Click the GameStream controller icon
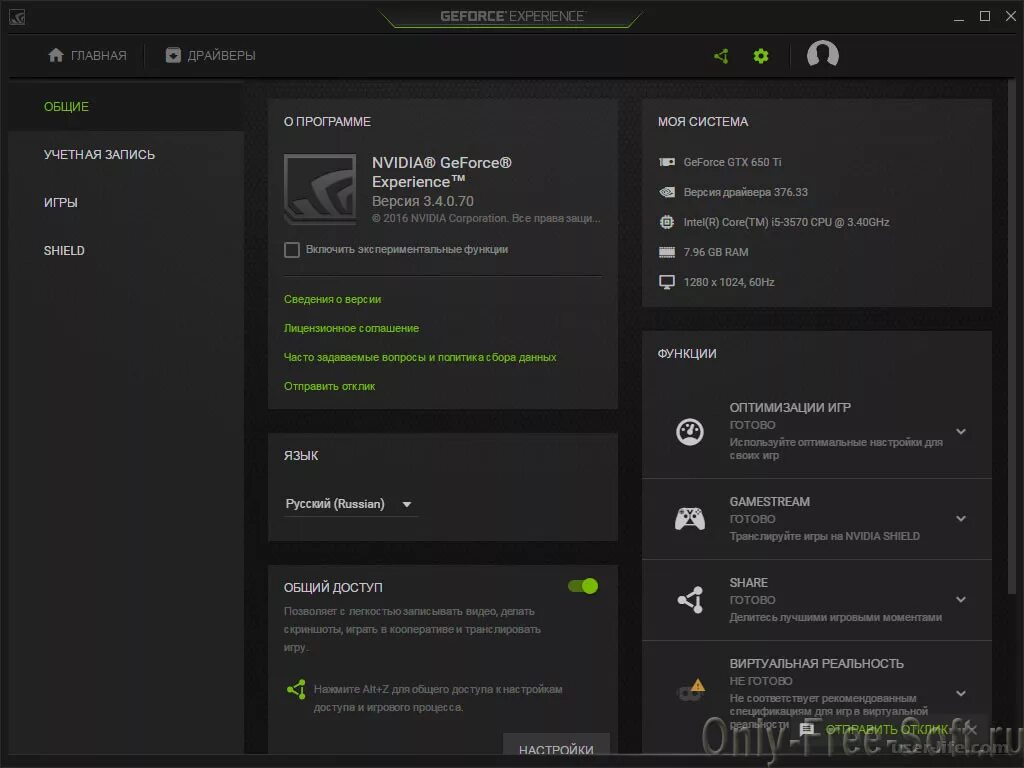The image size is (1024, 768). [690, 519]
